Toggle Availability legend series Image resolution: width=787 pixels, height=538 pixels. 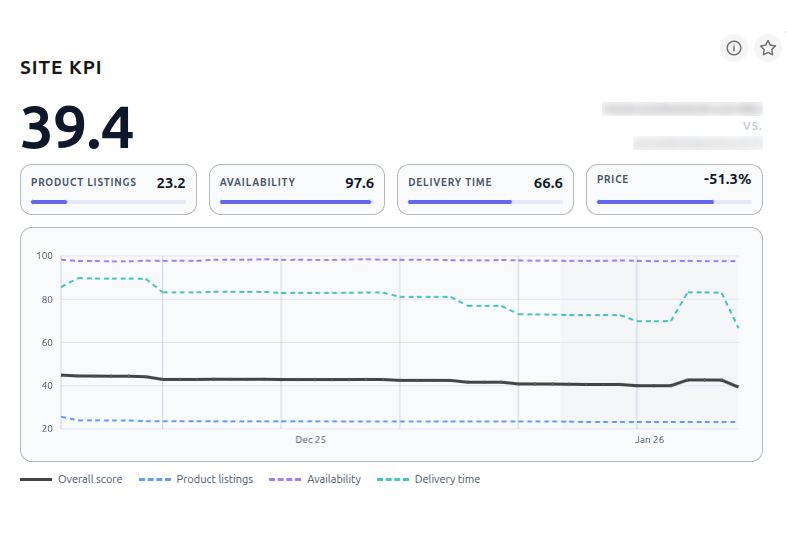point(315,480)
